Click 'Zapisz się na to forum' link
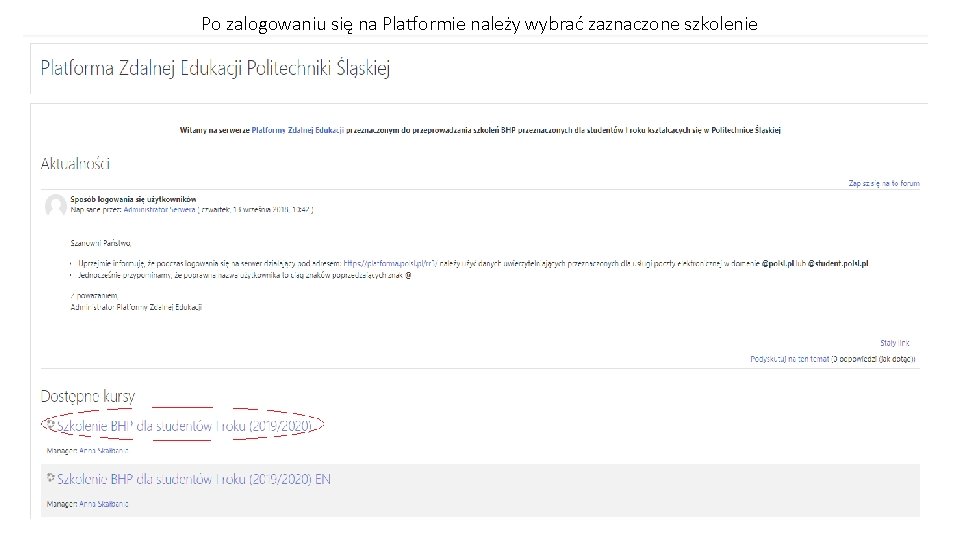The height and width of the screenshot is (540, 960). (883, 183)
